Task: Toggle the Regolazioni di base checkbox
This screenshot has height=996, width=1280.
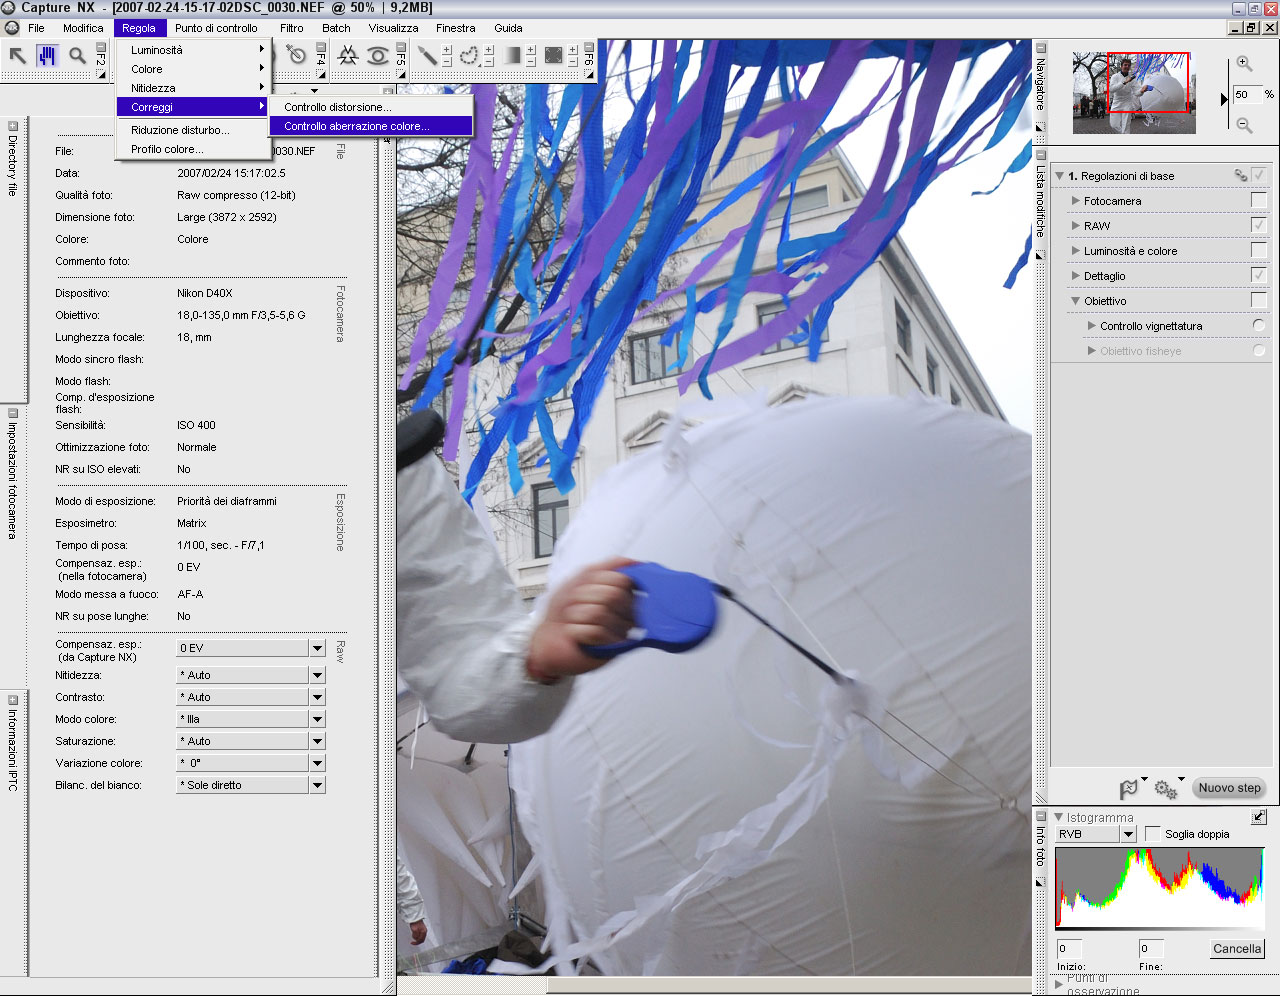Action: click(1258, 175)
